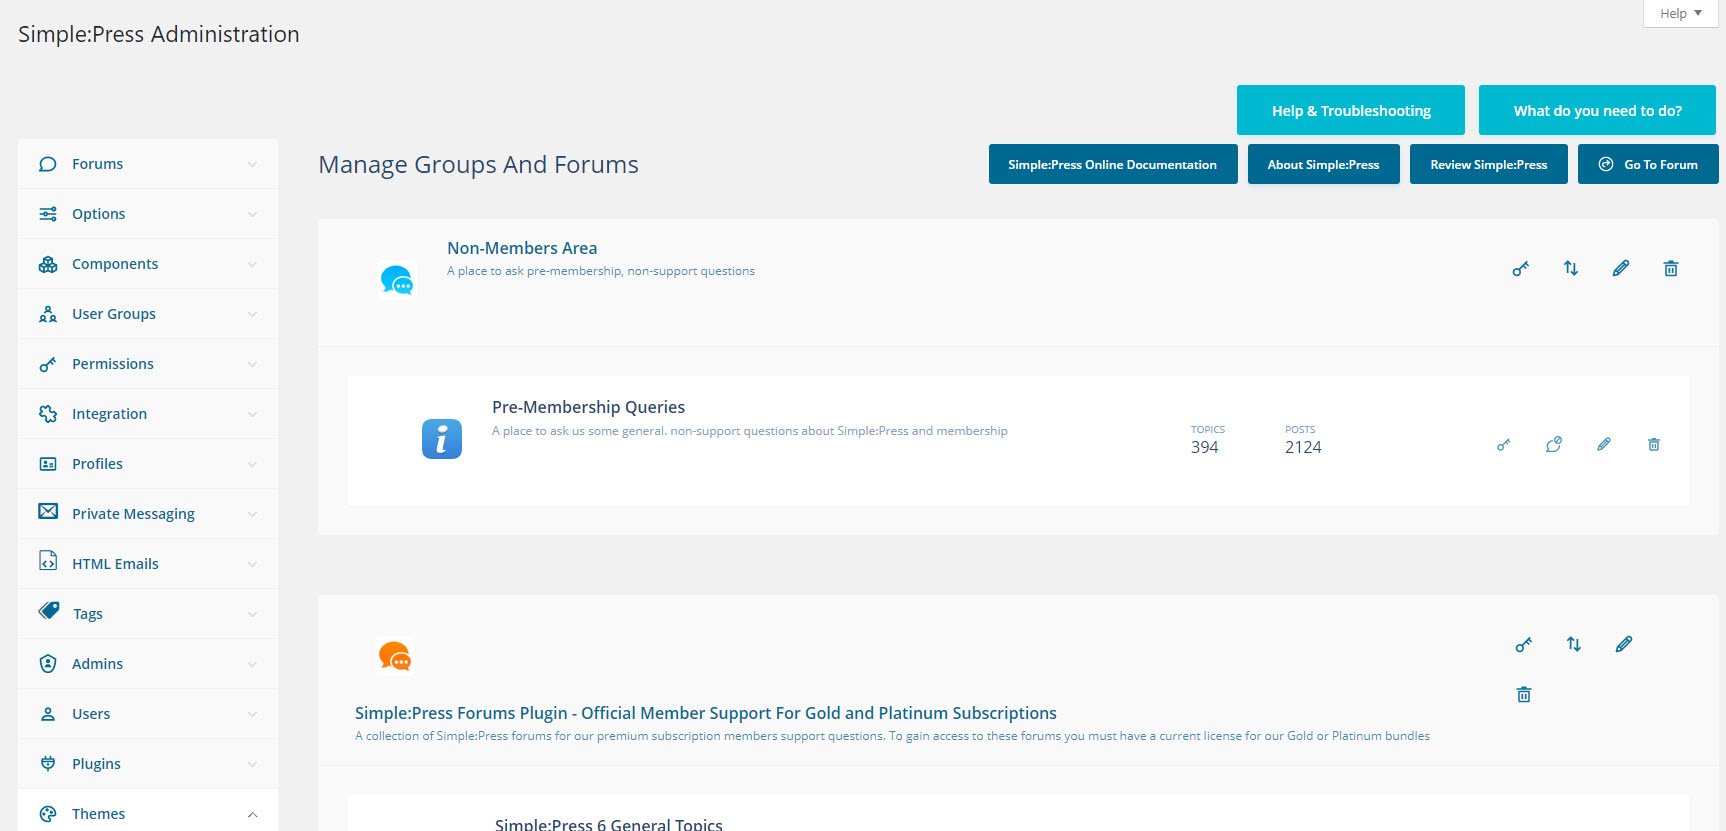
Task: Reorder forums in Non-Members Area group
Action: point(1570,268)
